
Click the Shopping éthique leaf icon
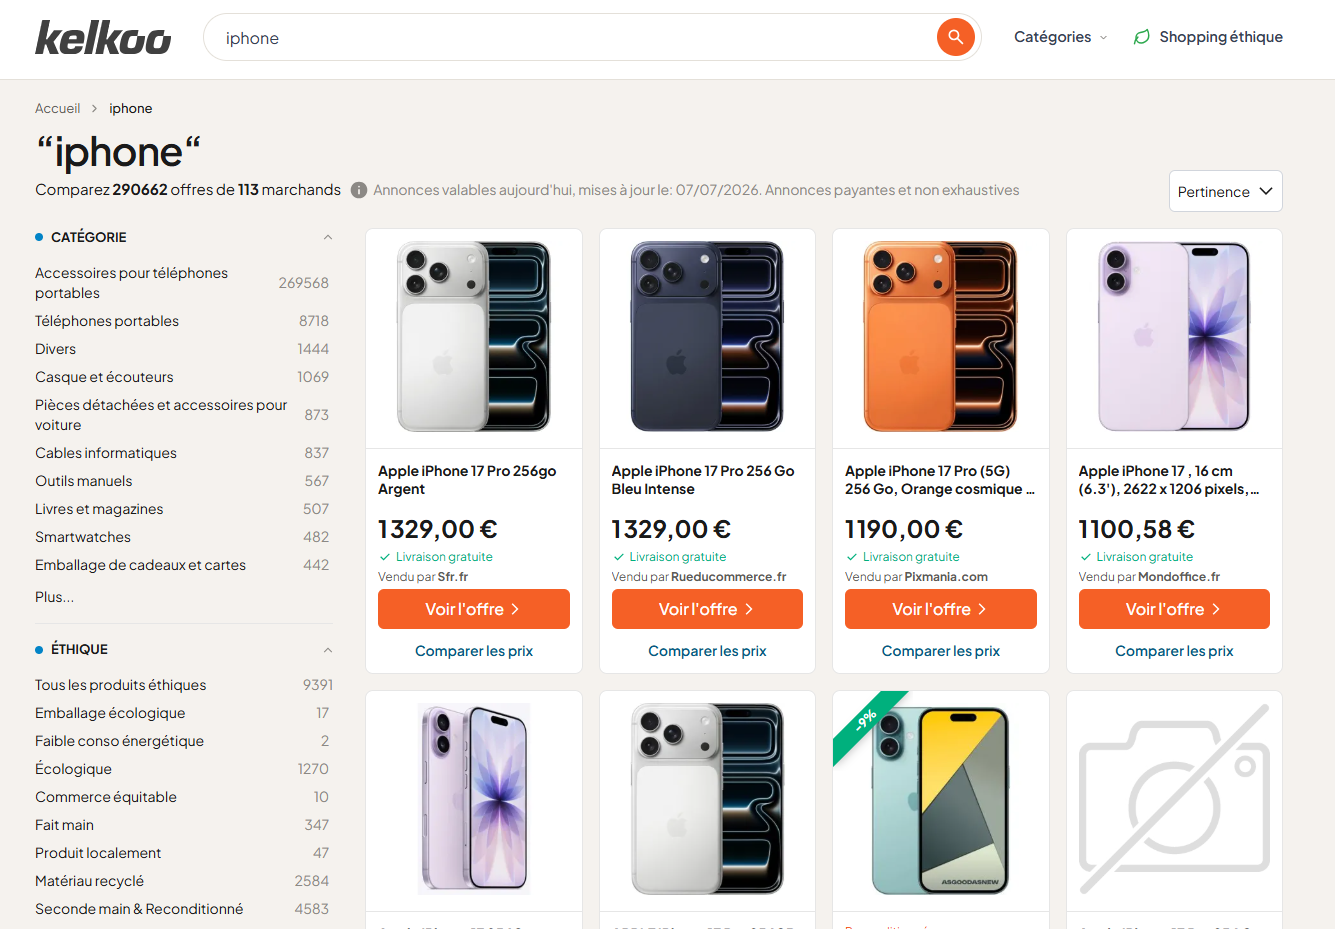point(1141,37)
